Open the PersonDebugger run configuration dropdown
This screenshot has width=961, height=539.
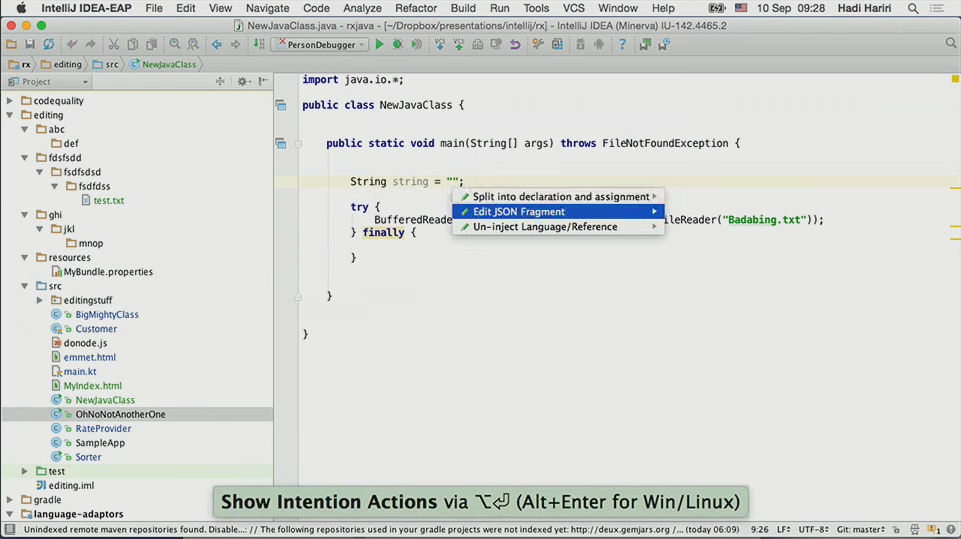[322, 44]
